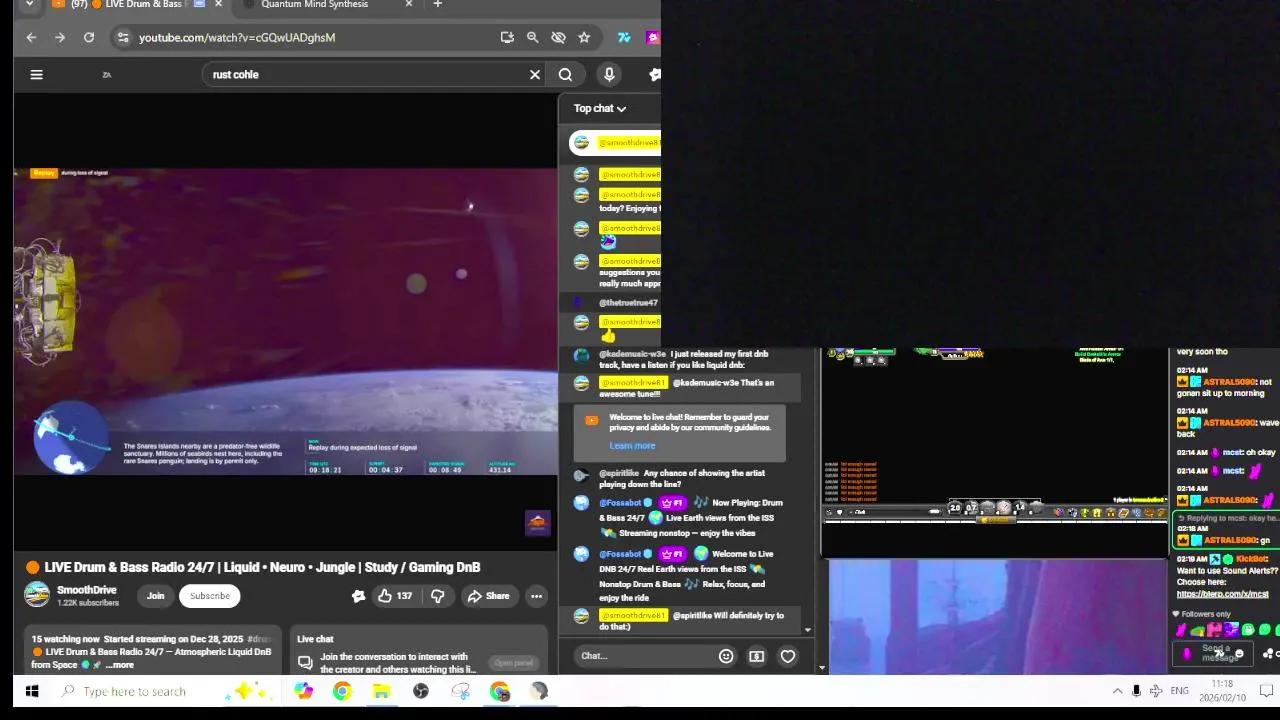This screenshot has height=720, width=1280.
Task: Open Google Chrome from the taskbar
Action: (x=342, y=691)
